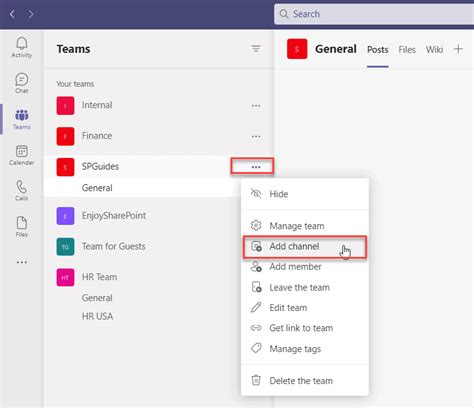Open more options for Internal team
The image size is (474, 408).
[x=256, y=106]
